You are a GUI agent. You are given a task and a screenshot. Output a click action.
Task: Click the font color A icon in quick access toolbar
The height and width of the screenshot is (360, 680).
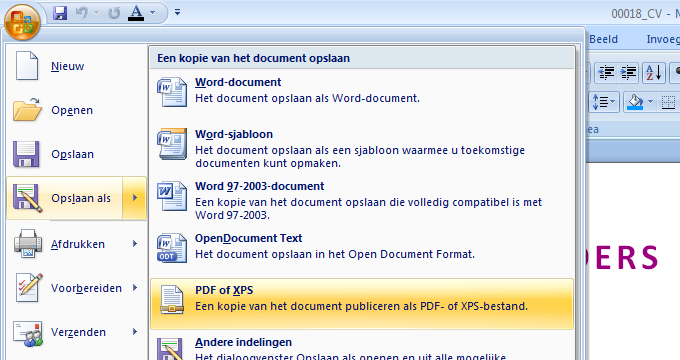[136, 13]
